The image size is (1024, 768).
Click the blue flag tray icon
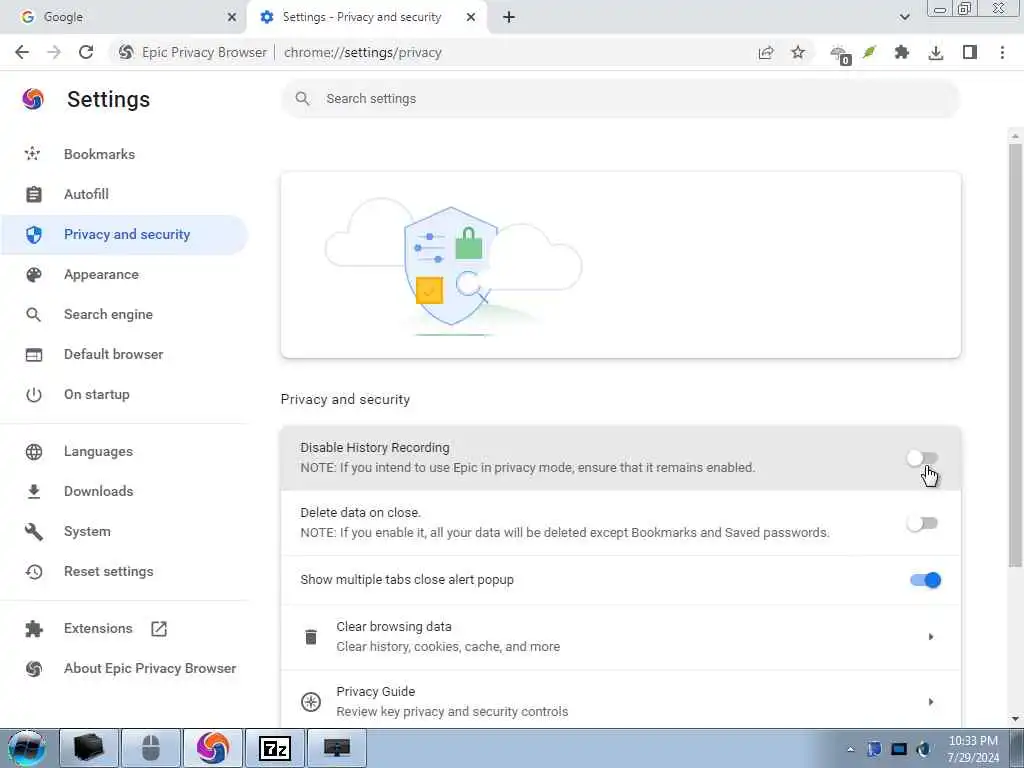874,749
